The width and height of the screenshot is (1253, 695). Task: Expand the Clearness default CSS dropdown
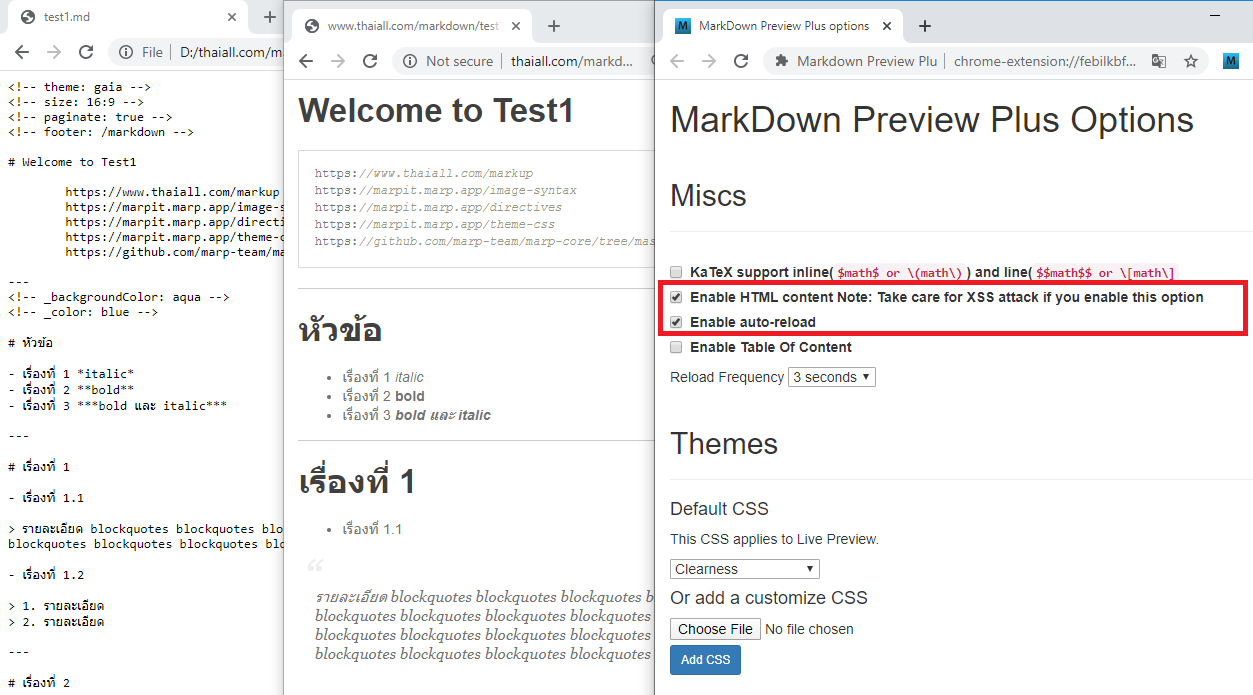744,569
